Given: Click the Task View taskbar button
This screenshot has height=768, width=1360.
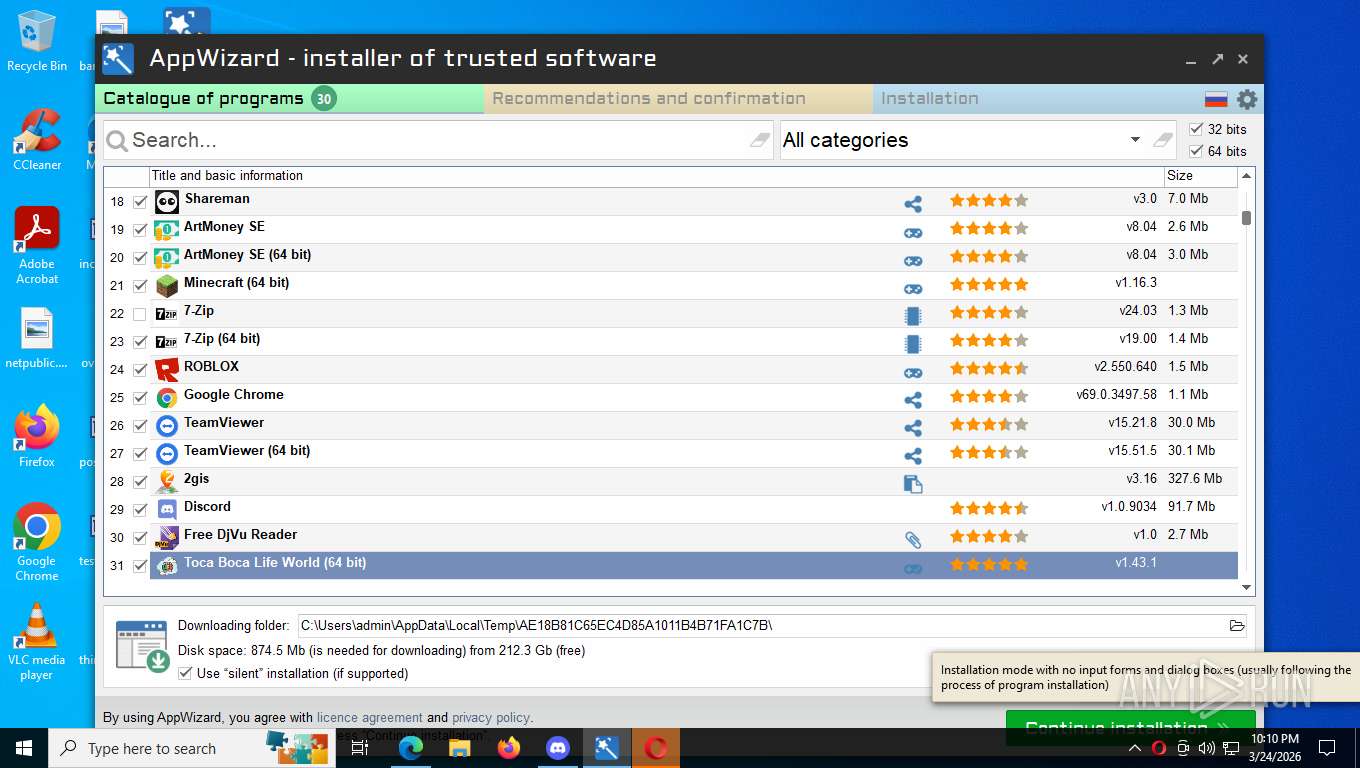Looking at the screenshot, I should pos(360,748).
